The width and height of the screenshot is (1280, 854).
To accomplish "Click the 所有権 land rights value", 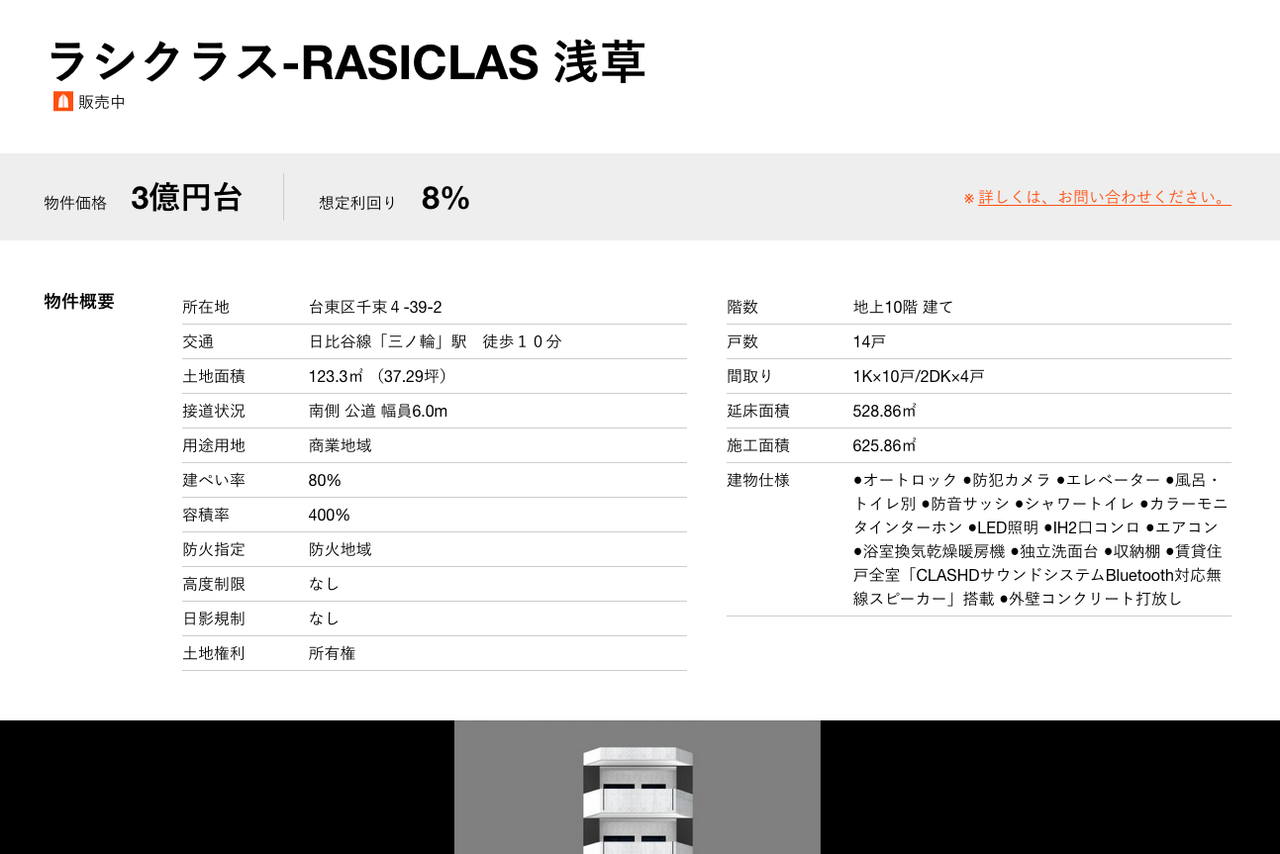I will point(332,653).
